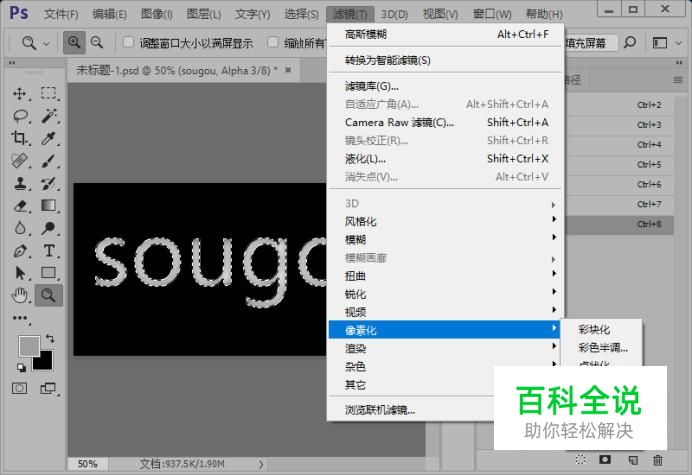692x475 pixels.
Task: Choose 液化(L)... filter
Action: point(446,158)
